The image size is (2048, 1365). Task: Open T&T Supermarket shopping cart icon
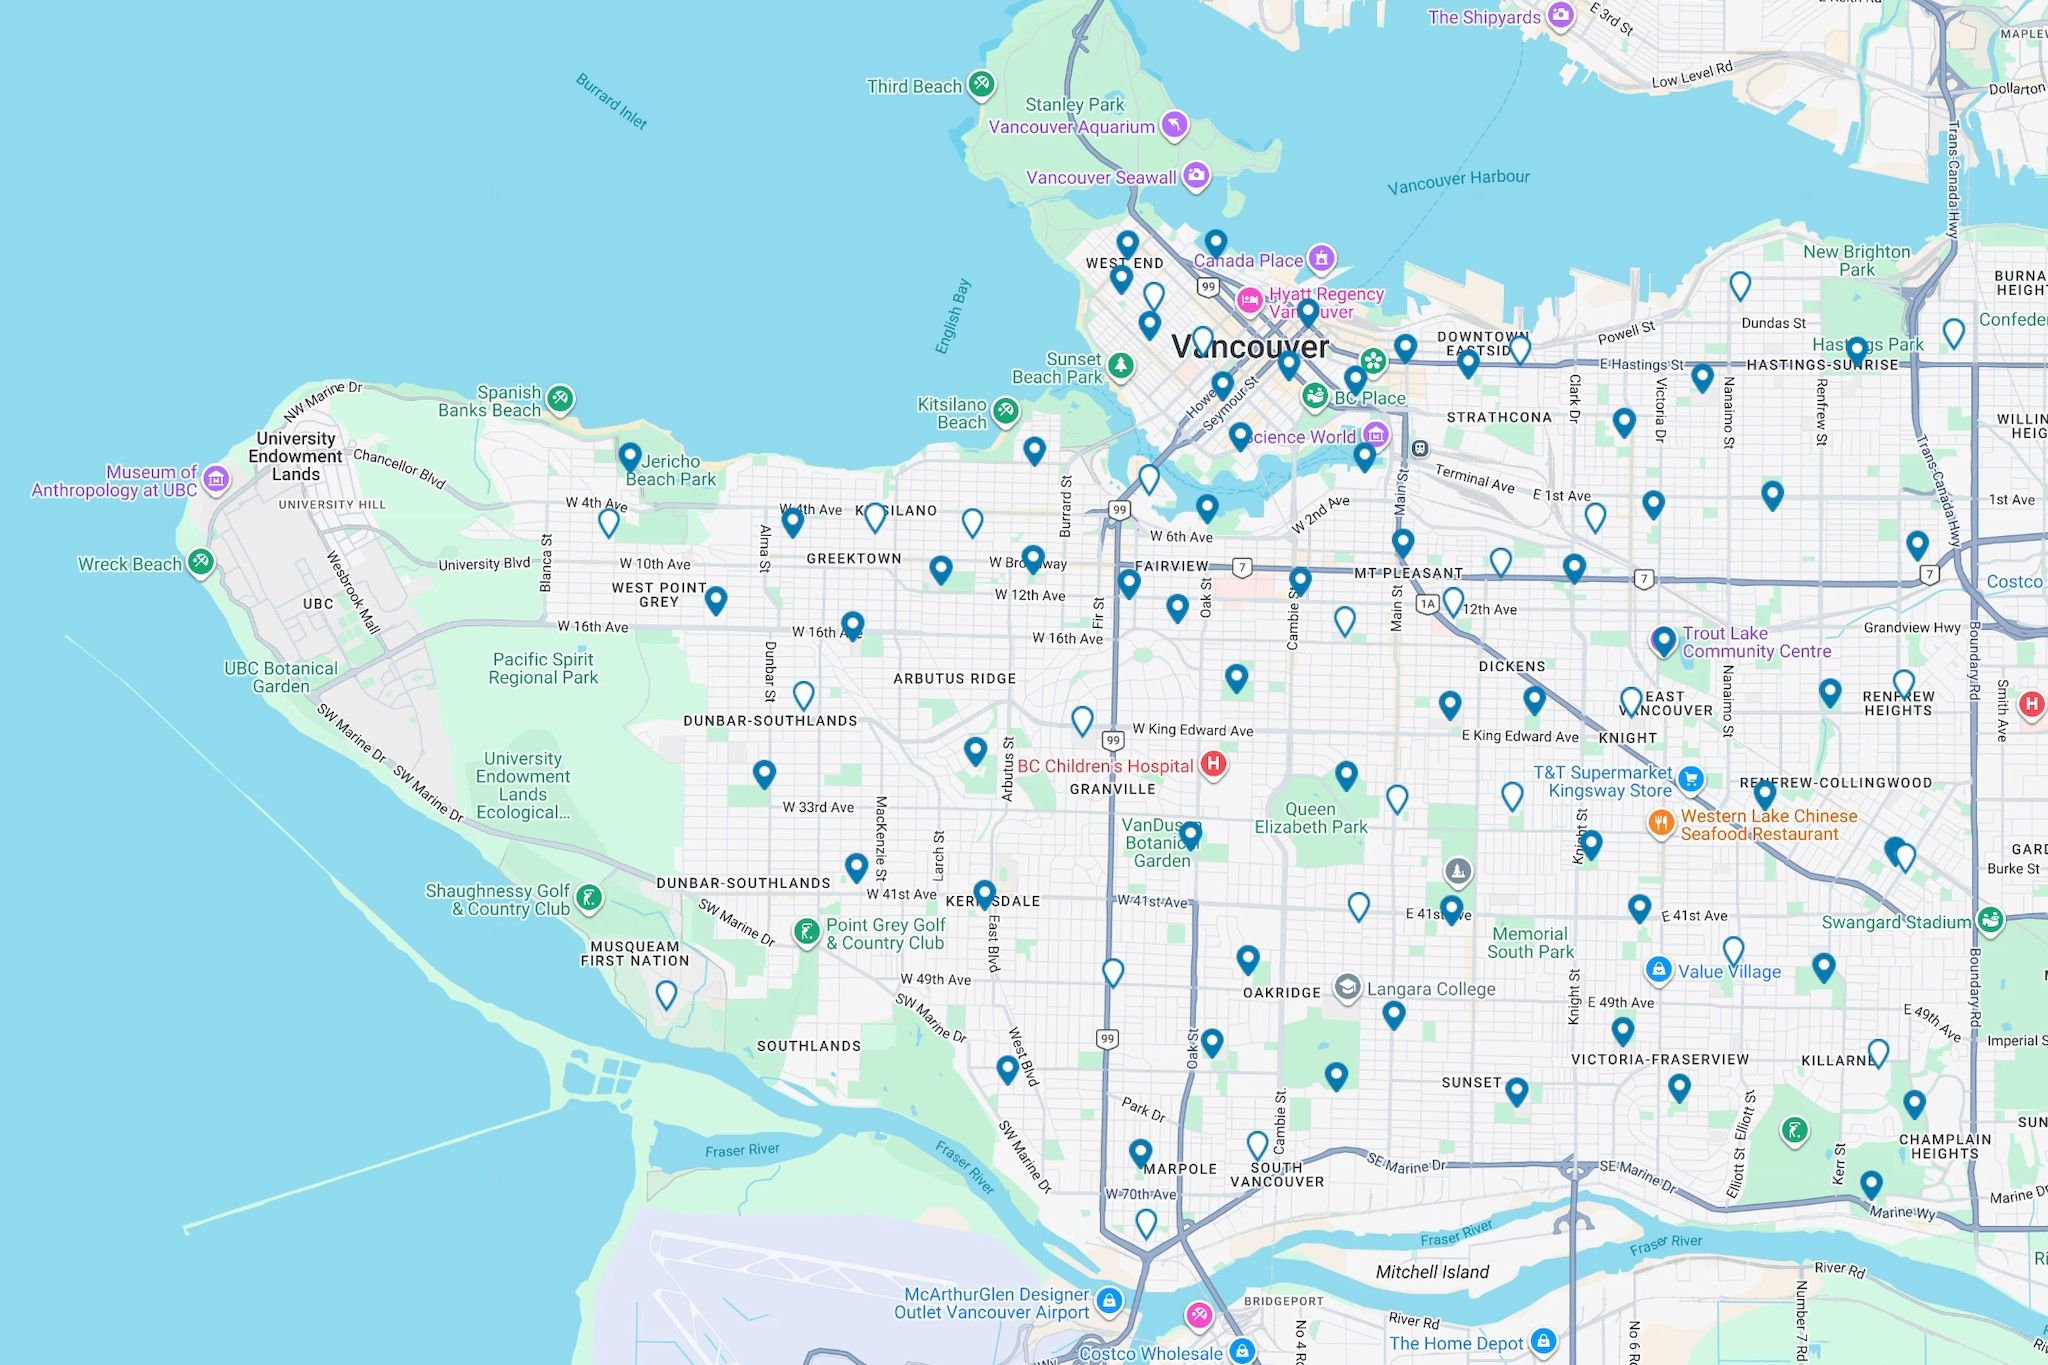(x=1691, y=779)
